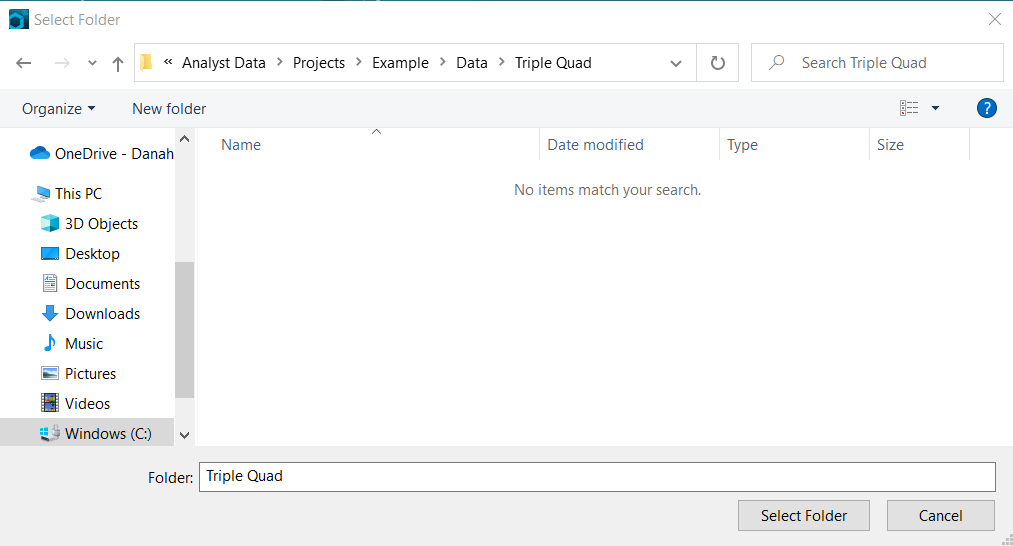The height and width of the screenshot is (546, 1013).
Task: Open Documents in navigation pane
Action: pyautogui.click(x=102, y=284)
